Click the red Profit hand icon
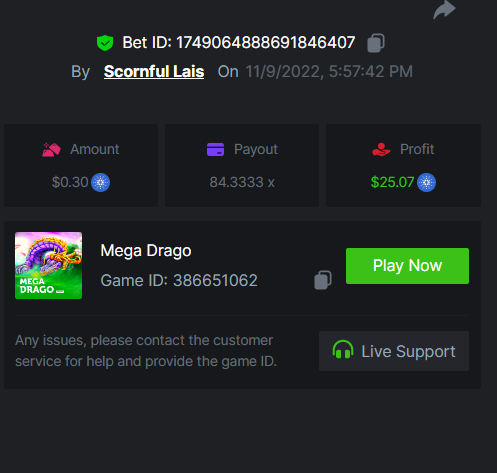Screen dimensions: 497x473 coord(381,149)
